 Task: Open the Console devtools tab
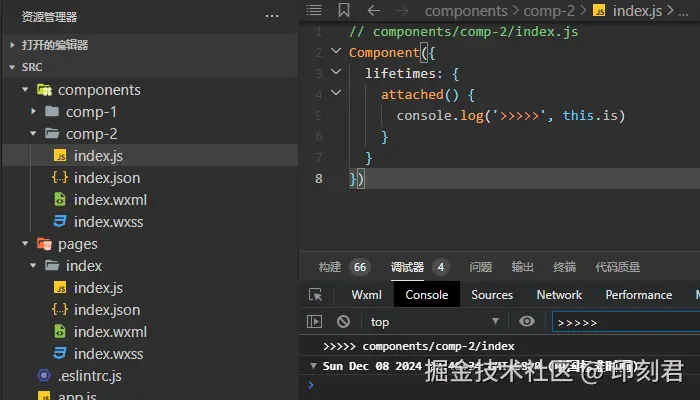click(x=427, y=295)
